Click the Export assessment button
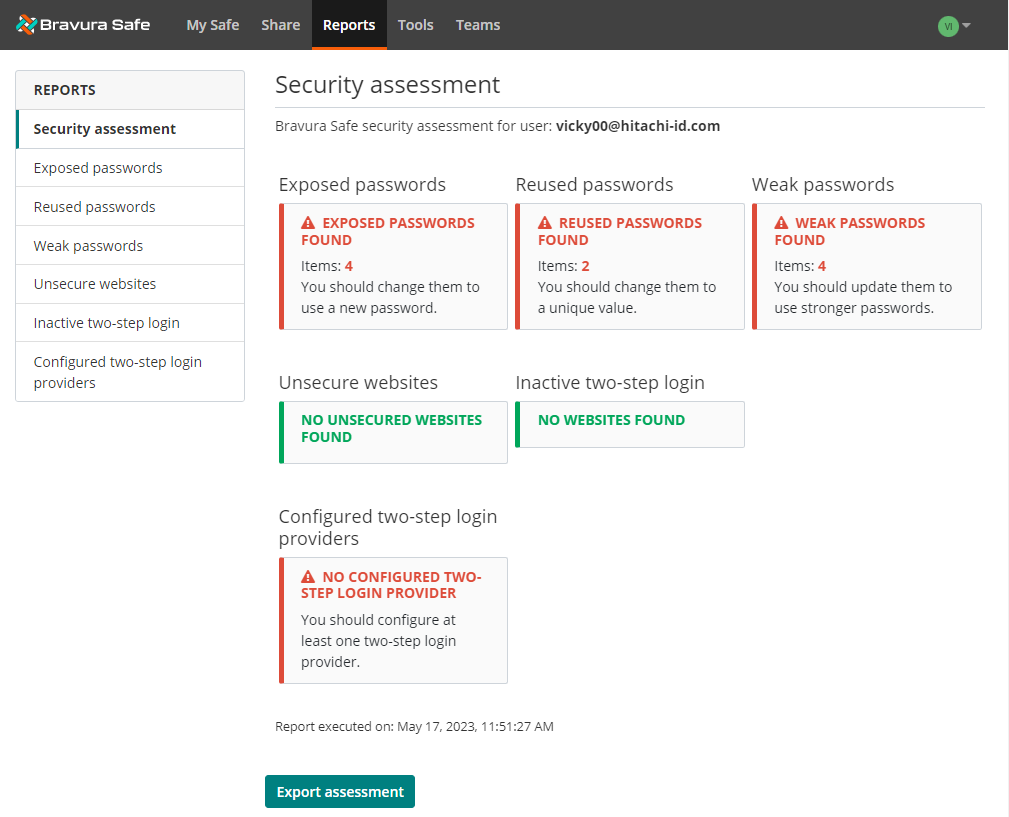 click(339, 791)
